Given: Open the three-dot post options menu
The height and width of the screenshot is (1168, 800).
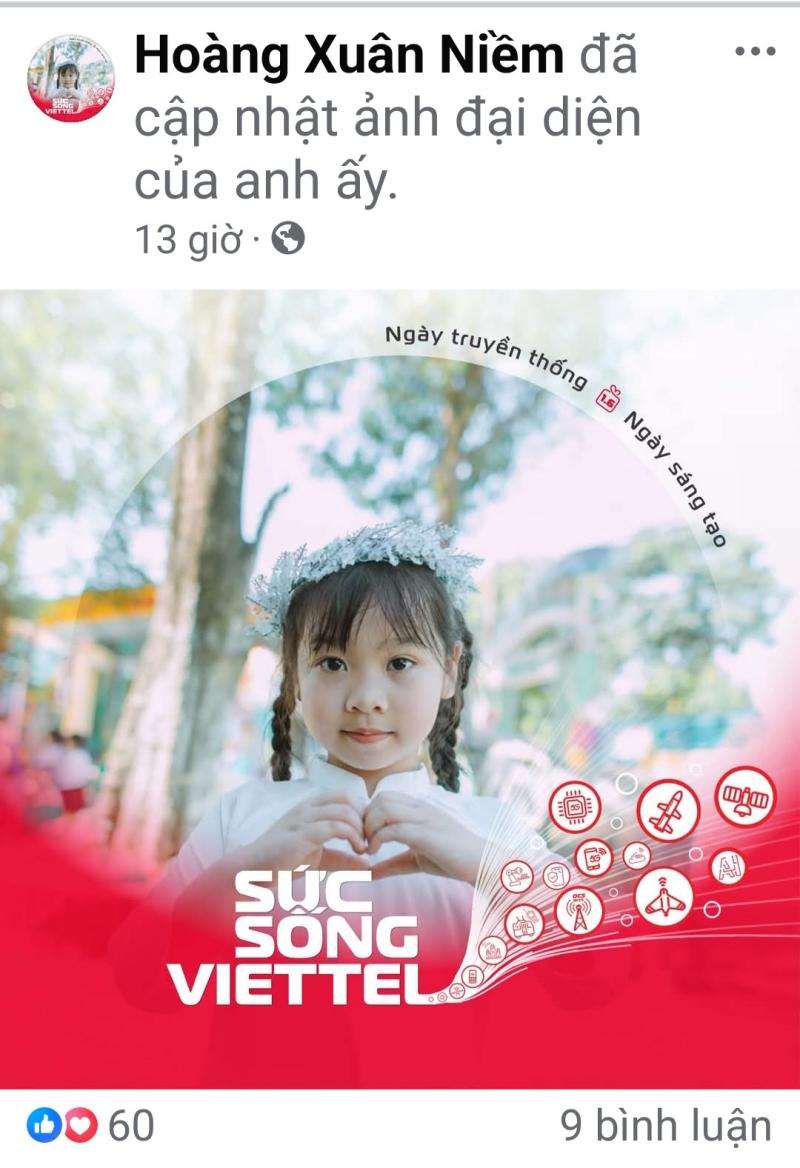Looking at the screenshot, I should click(755, 51).
